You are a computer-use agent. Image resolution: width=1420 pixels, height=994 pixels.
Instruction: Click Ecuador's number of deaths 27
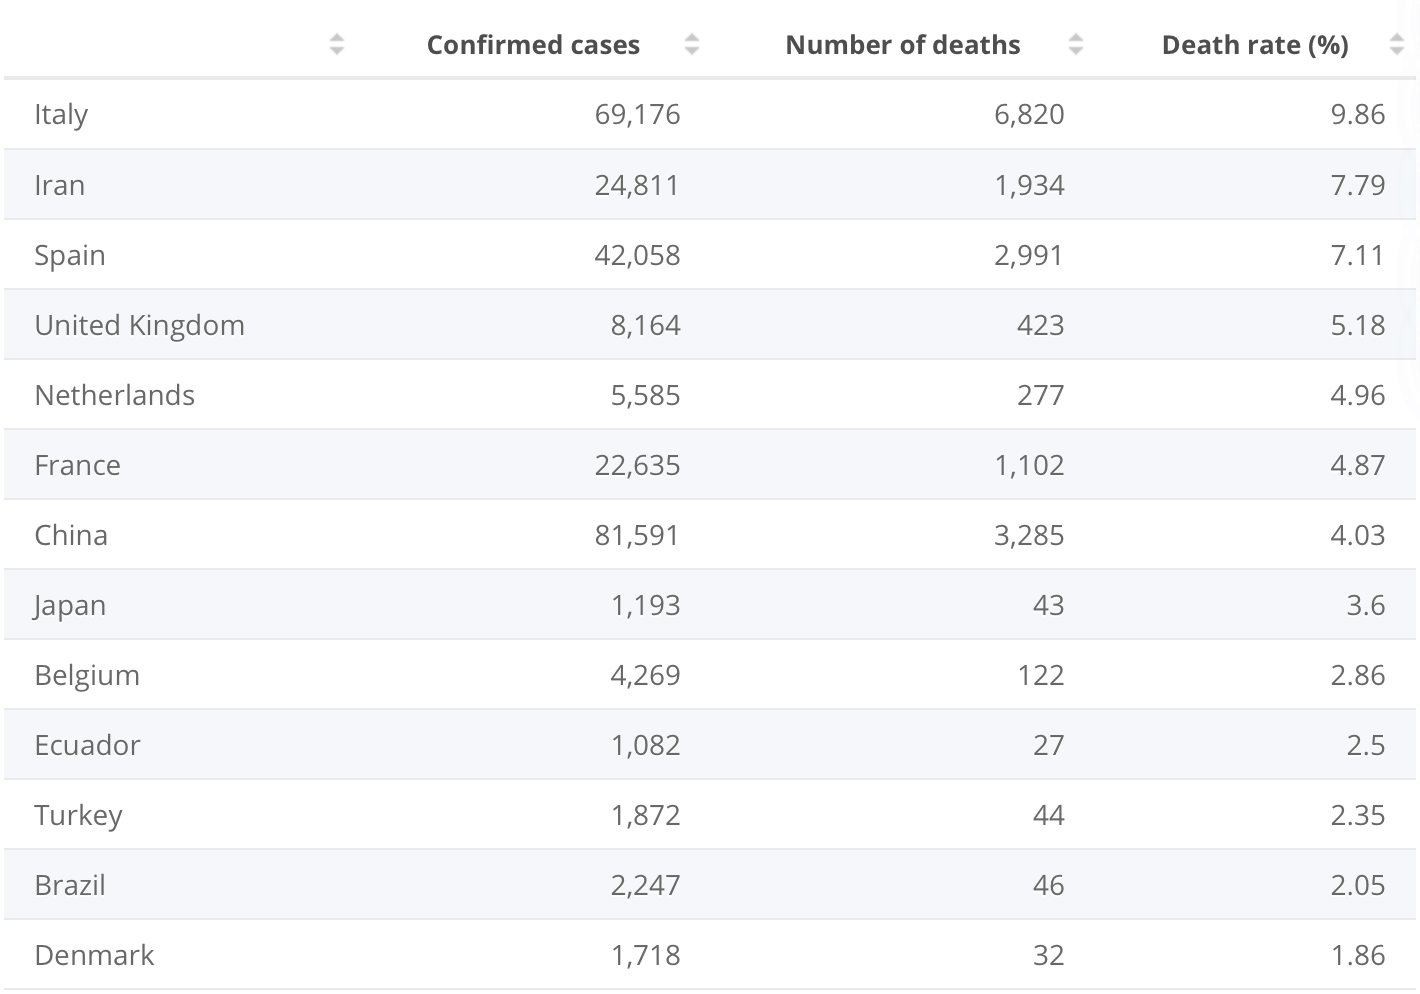tap(1048, 745)
